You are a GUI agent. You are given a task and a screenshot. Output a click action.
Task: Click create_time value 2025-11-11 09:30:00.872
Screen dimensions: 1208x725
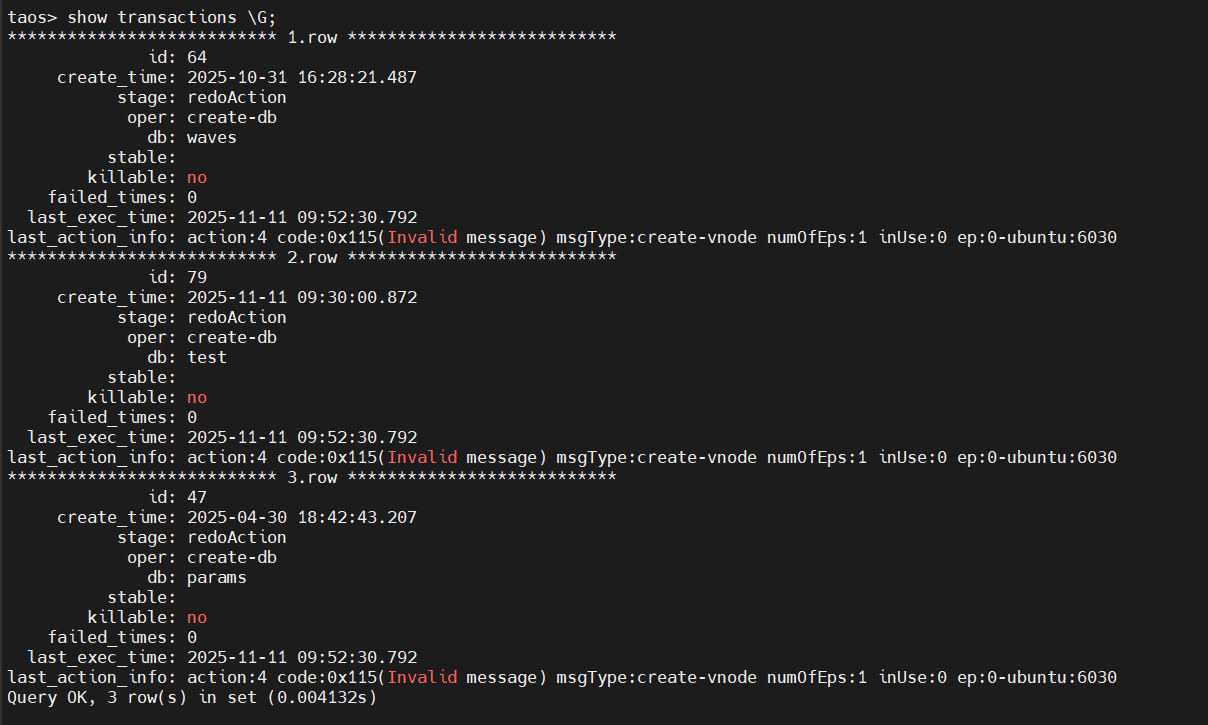(x=301, y=297)
